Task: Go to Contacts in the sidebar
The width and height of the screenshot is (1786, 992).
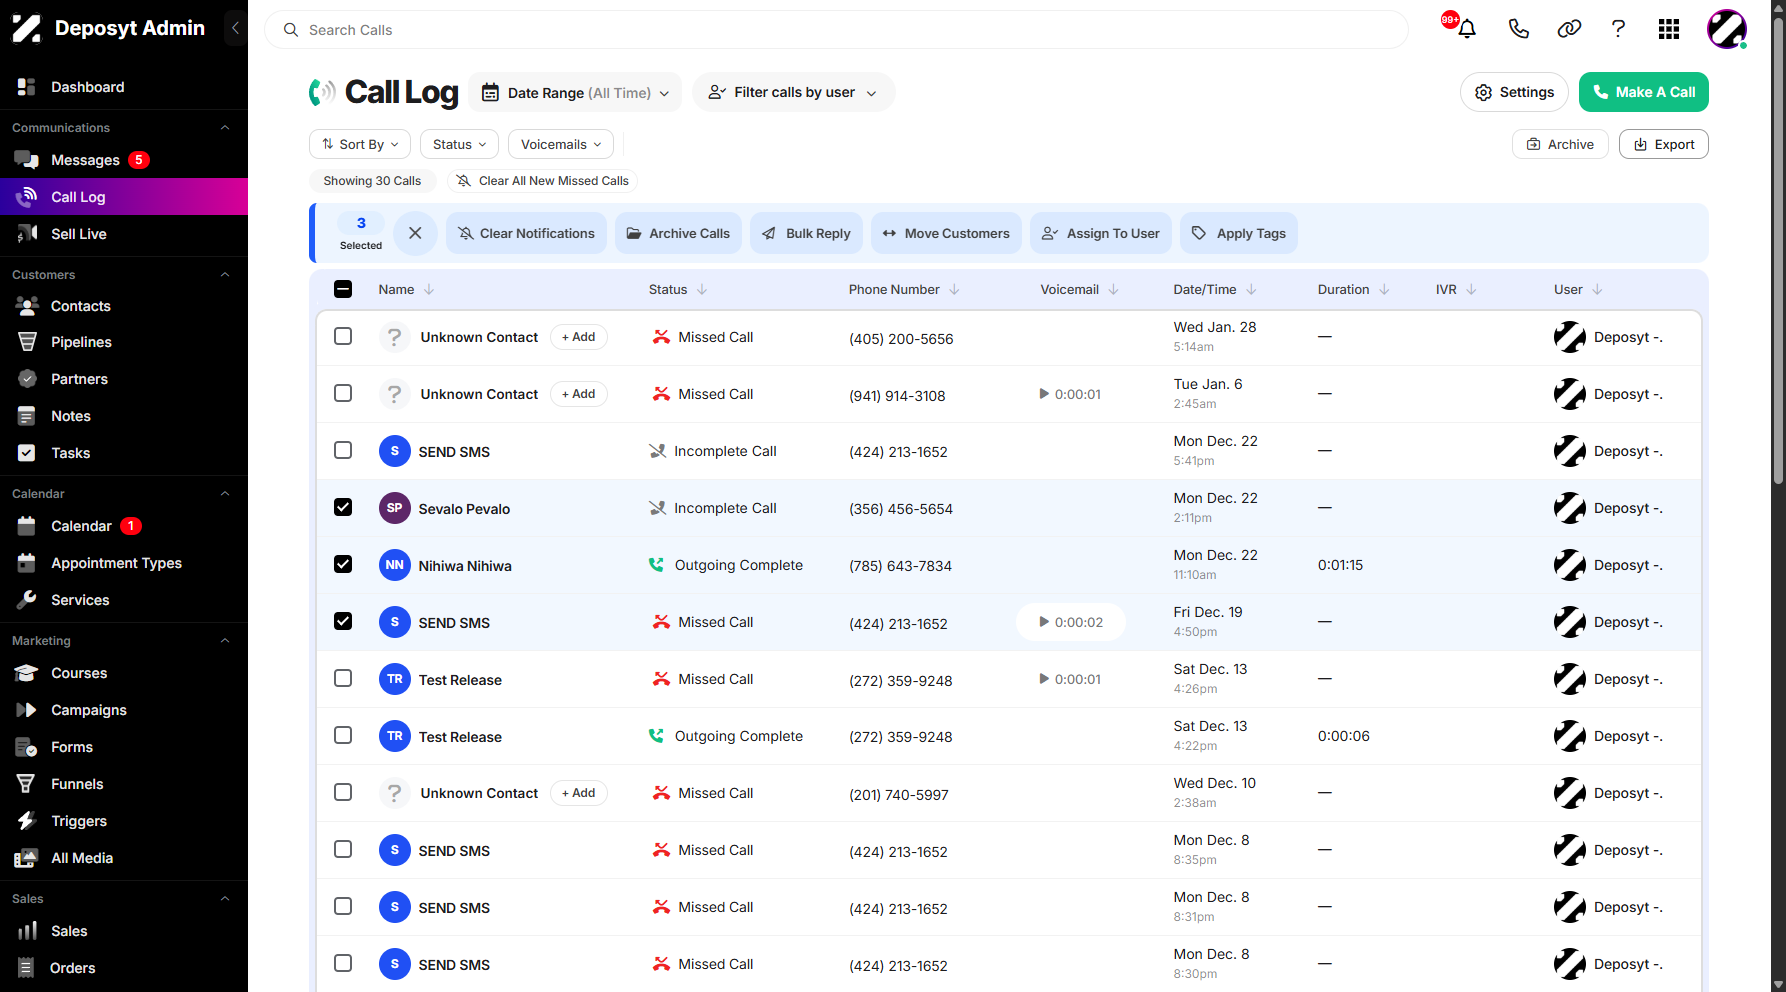Action: 124,306
